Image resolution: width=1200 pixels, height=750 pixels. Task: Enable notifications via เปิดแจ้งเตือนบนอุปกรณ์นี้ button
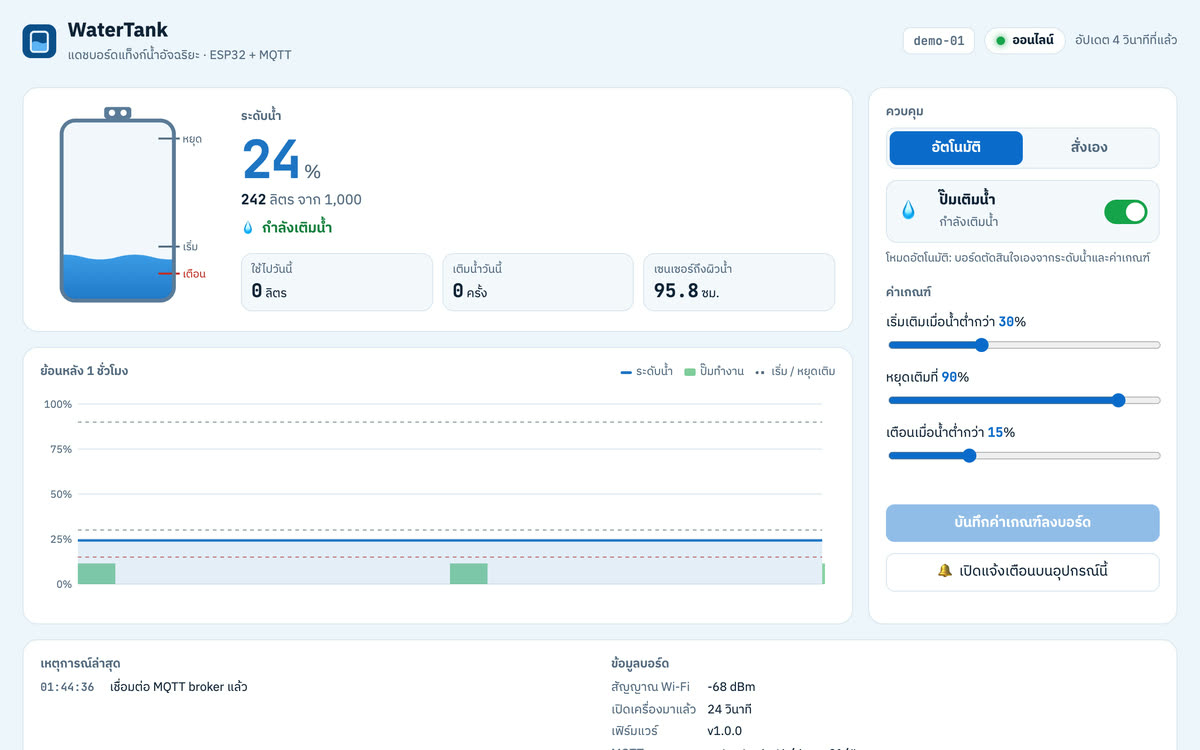pos(1022,572)
